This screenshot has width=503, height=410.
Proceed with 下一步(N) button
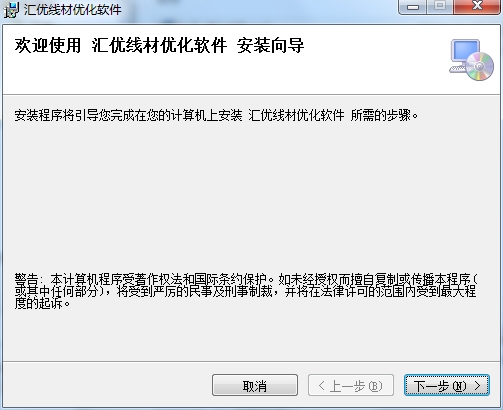coord(447,385)
